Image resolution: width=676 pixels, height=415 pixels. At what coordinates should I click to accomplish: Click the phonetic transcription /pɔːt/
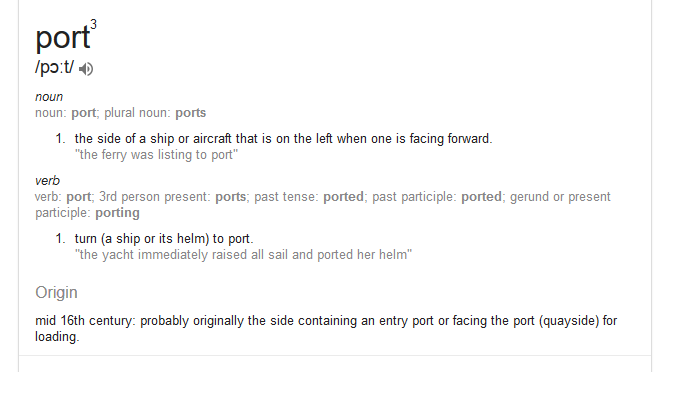[x=54, y=67]
